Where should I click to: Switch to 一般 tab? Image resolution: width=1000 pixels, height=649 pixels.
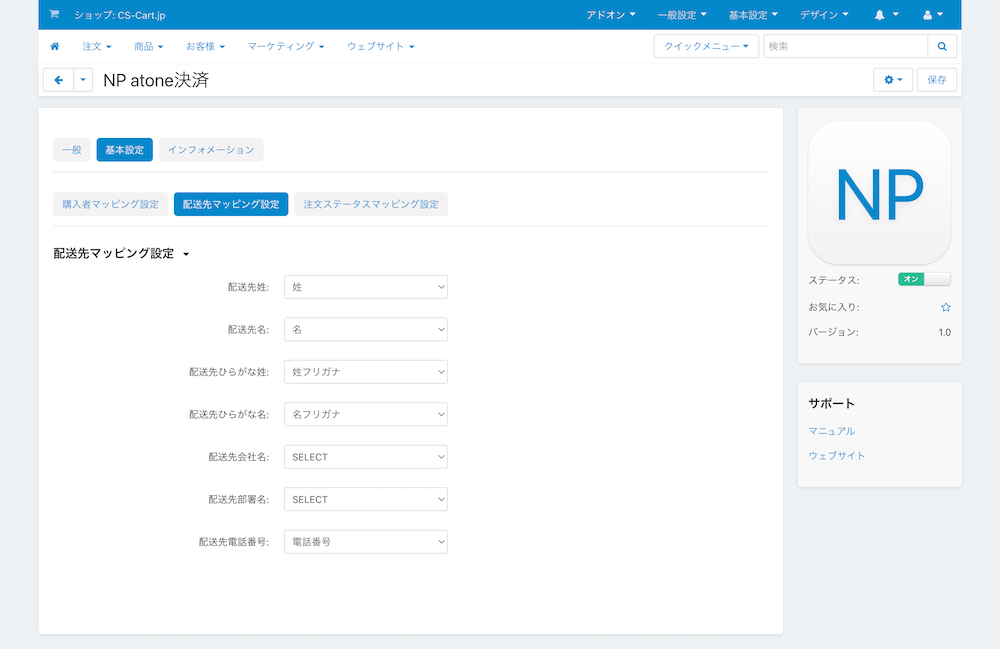(x=72, y=150)
